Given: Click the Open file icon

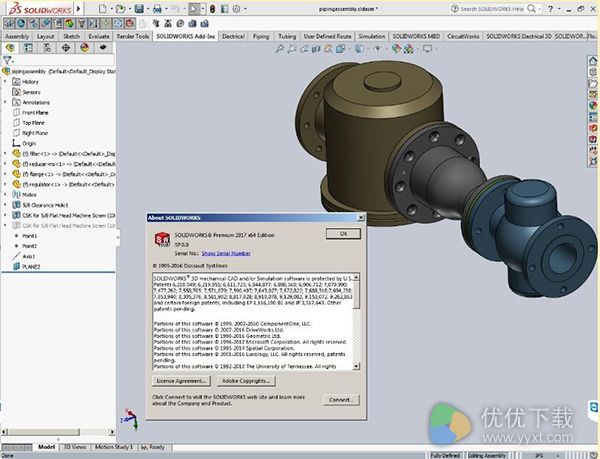Looking at the screenshot, I should click(x=121, y=8).
